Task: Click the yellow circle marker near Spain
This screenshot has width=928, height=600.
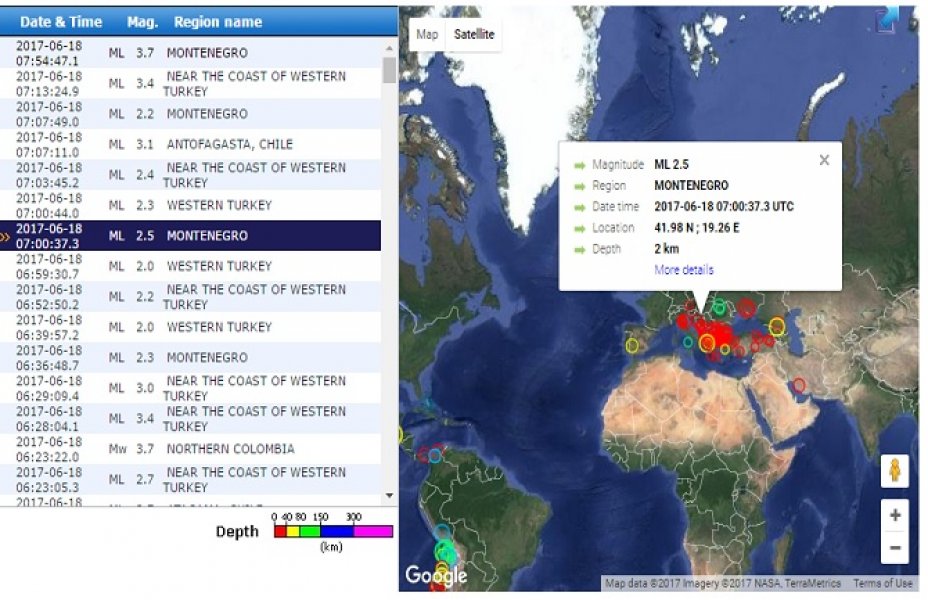Action: click(632, 345)
